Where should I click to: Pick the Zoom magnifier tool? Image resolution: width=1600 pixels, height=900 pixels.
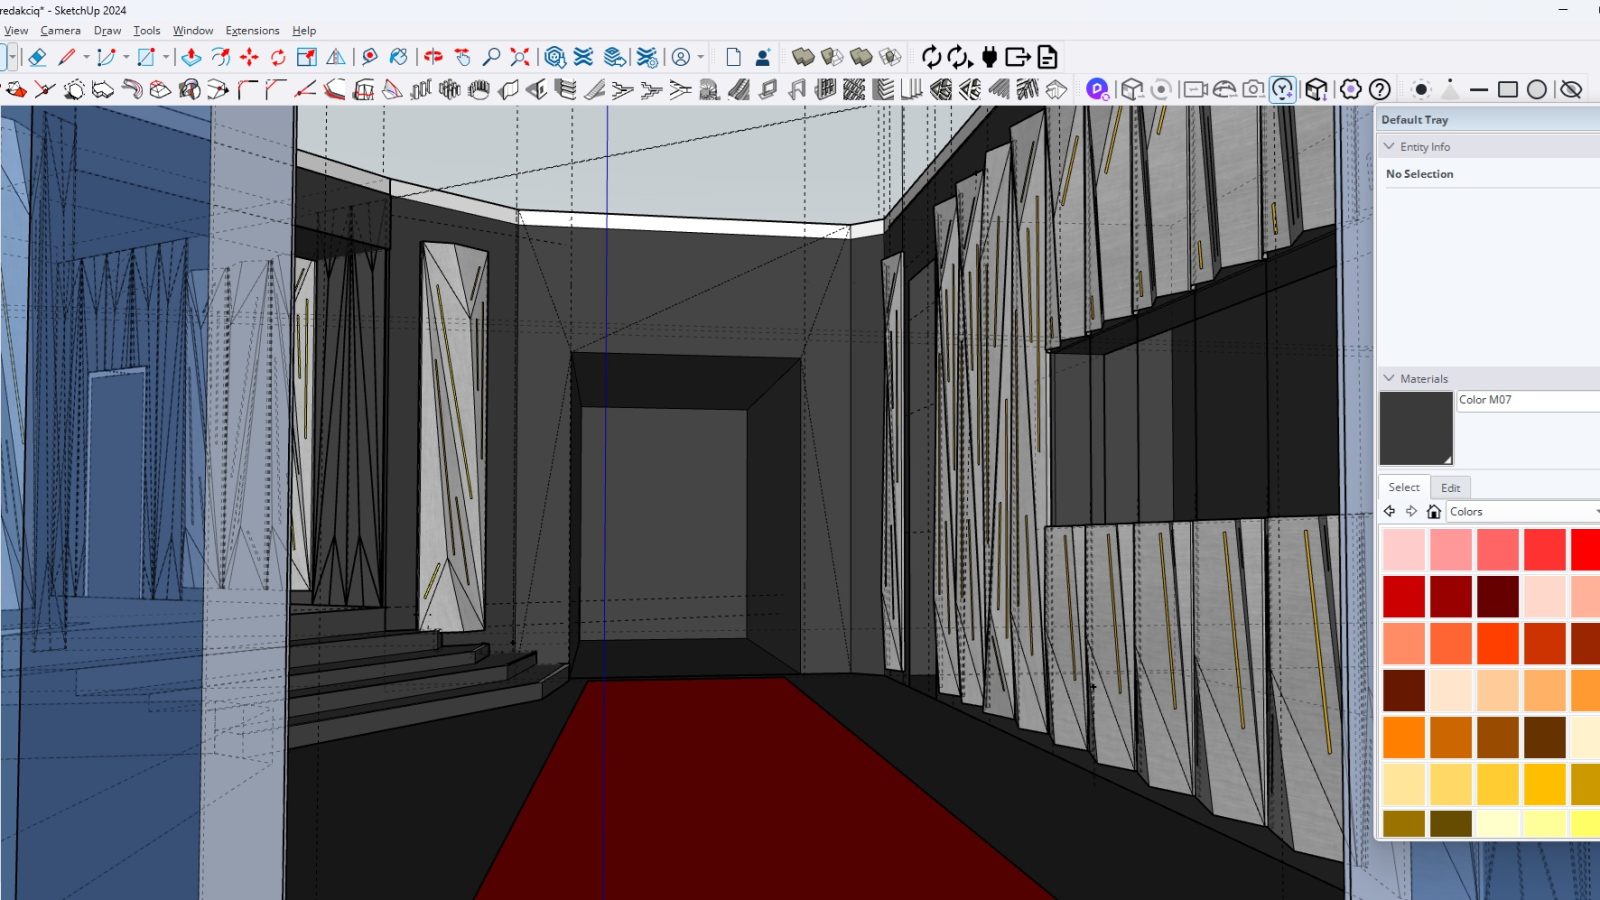coord(491,57)
